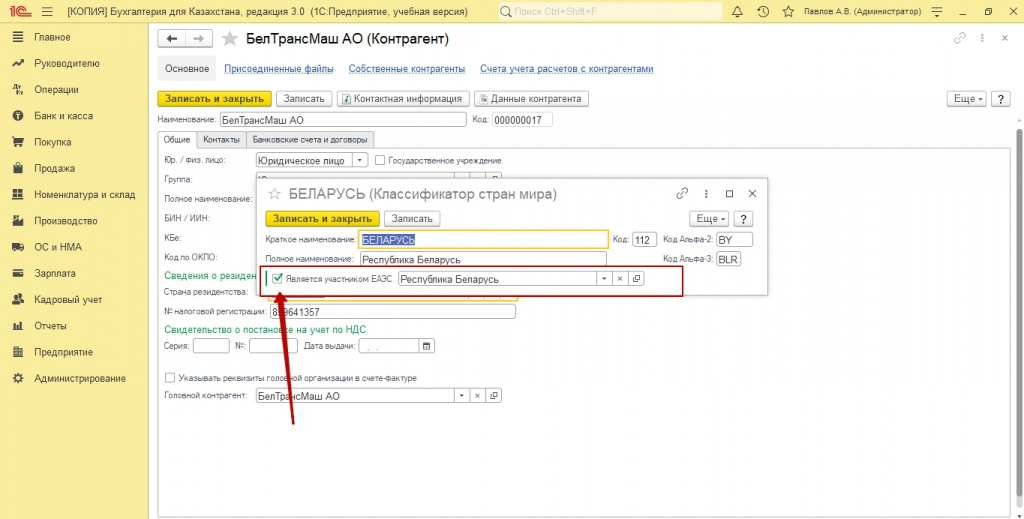This screenshot has width=1024, height=519.
Task: Open Администрирование section
Action: pyautogui.click(x=80, y=378)
